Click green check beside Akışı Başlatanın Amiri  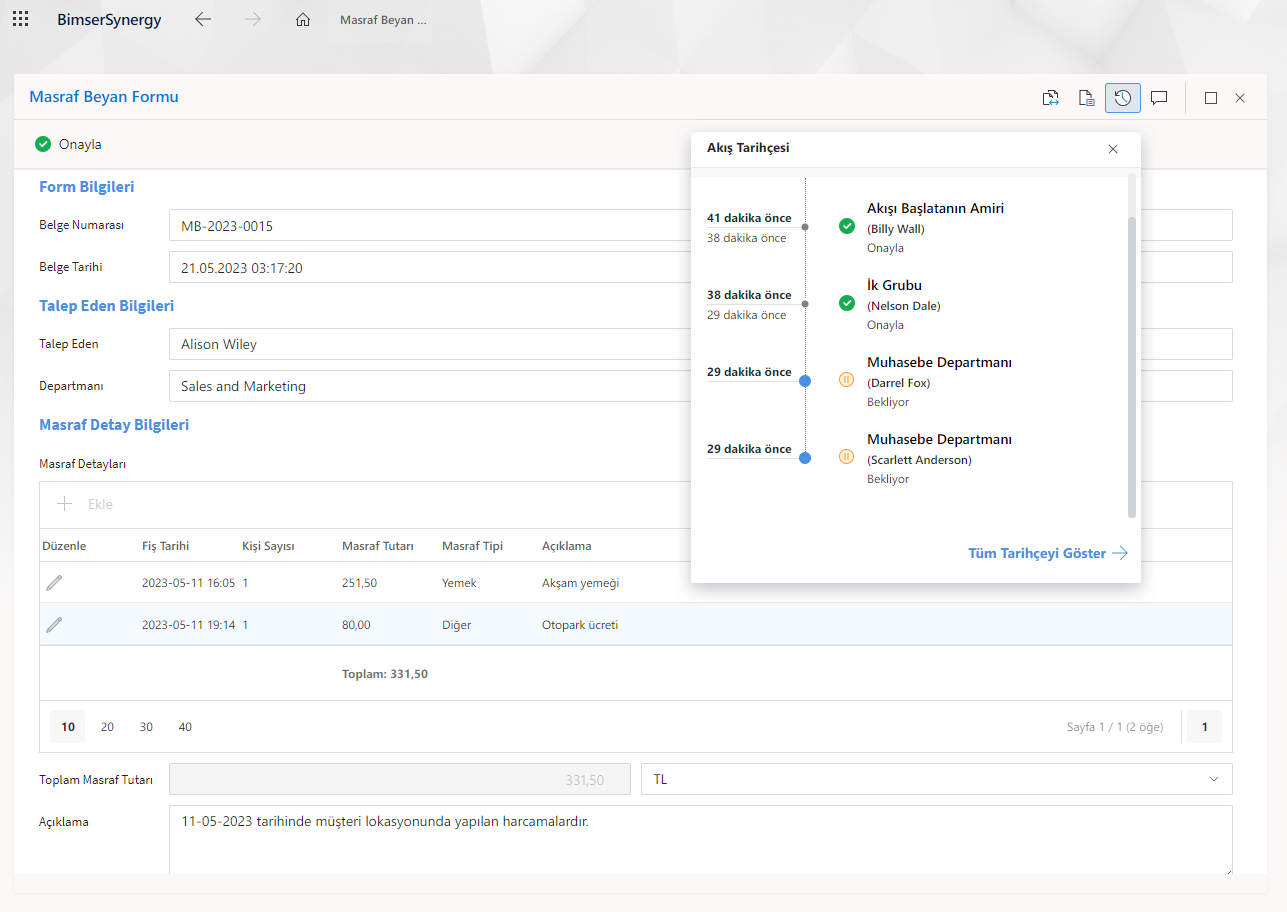click(847, 226)
